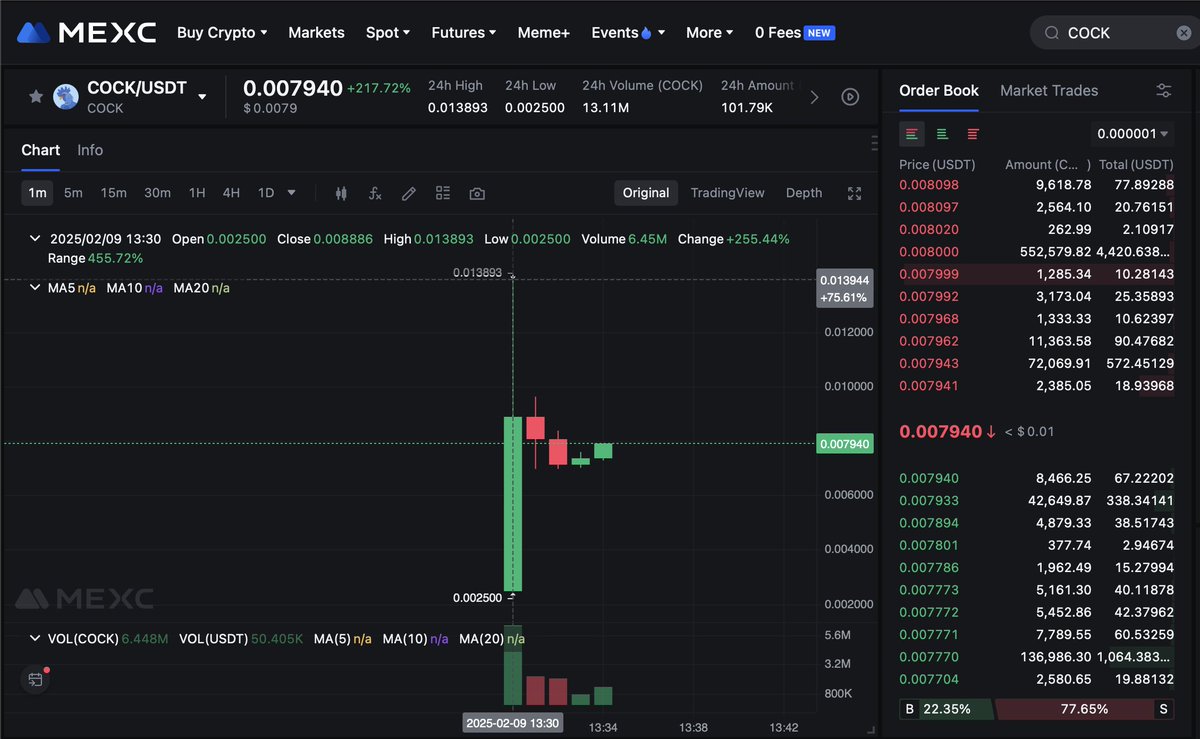This screenshot has height=739, width=1200.
Task: Open candlestick chart style selector
Action: (340, 193)
